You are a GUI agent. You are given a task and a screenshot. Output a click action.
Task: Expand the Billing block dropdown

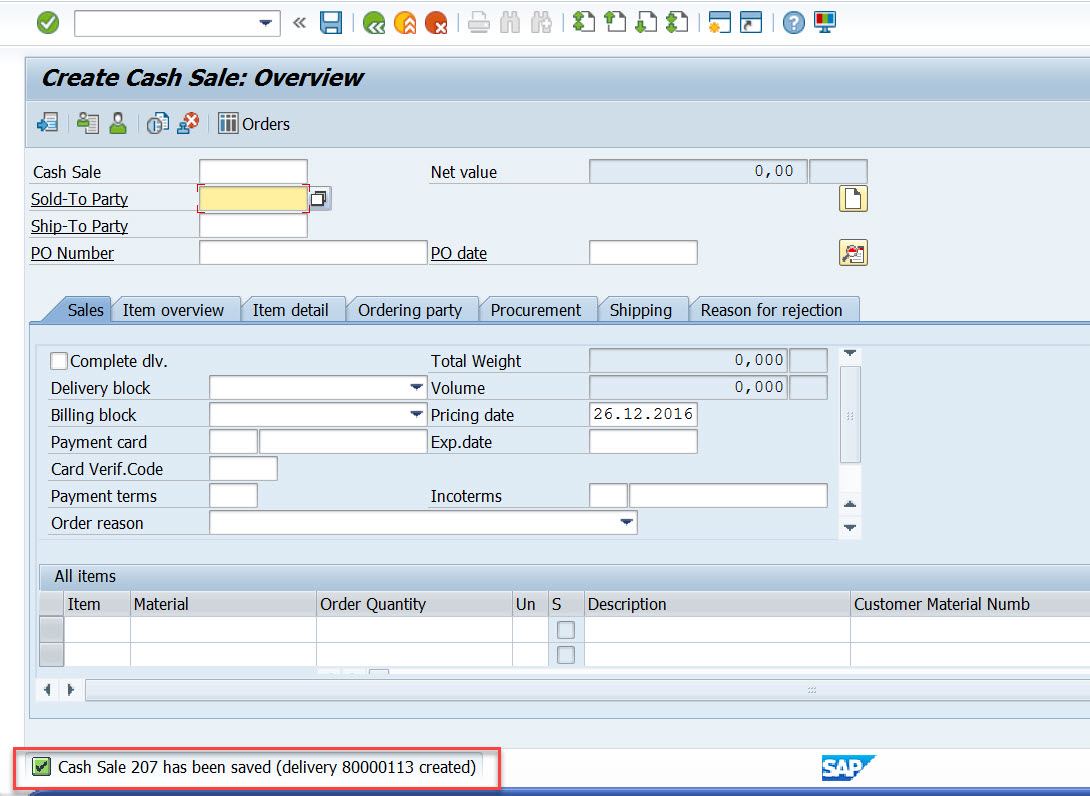pos(417,414)
